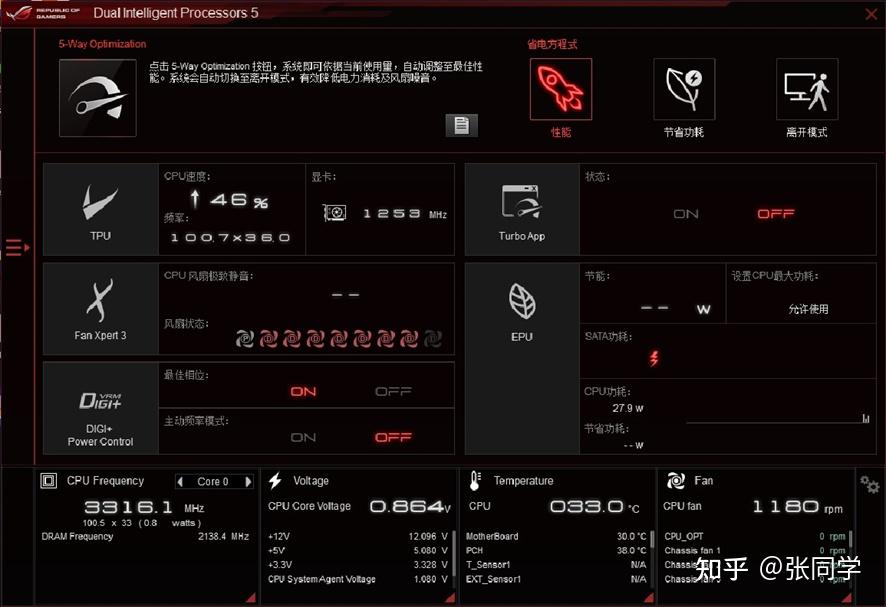The width and height of the screenshot is (886, 607).
Task: Select 离开模式 (Away Mode)
Action: click(x=807, y=90)
